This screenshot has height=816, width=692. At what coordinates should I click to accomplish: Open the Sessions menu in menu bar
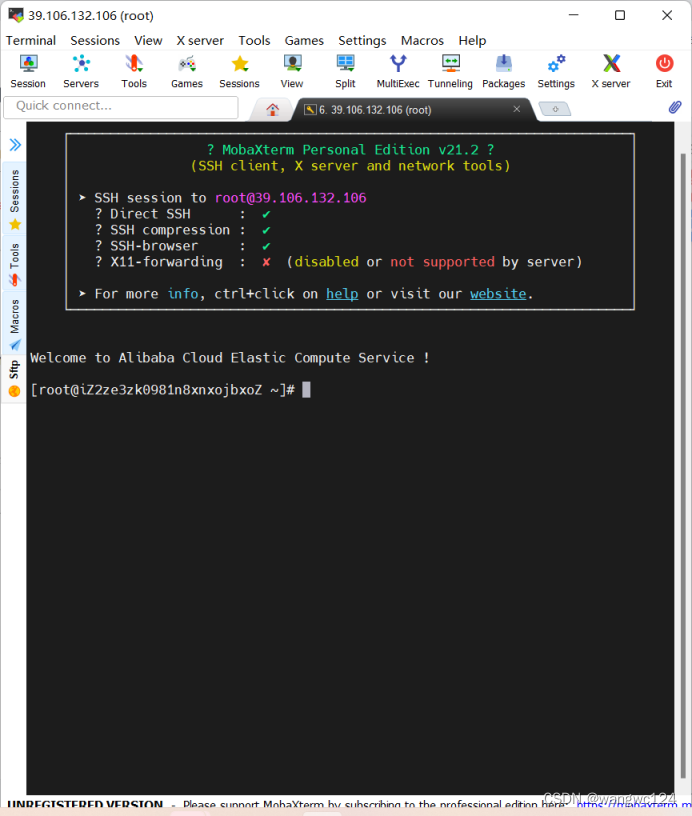tap(95, 41)
